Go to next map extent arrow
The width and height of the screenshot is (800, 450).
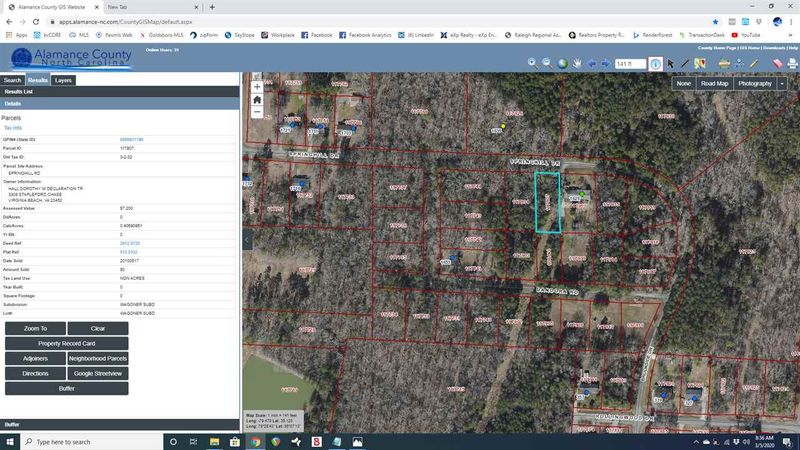606,63
